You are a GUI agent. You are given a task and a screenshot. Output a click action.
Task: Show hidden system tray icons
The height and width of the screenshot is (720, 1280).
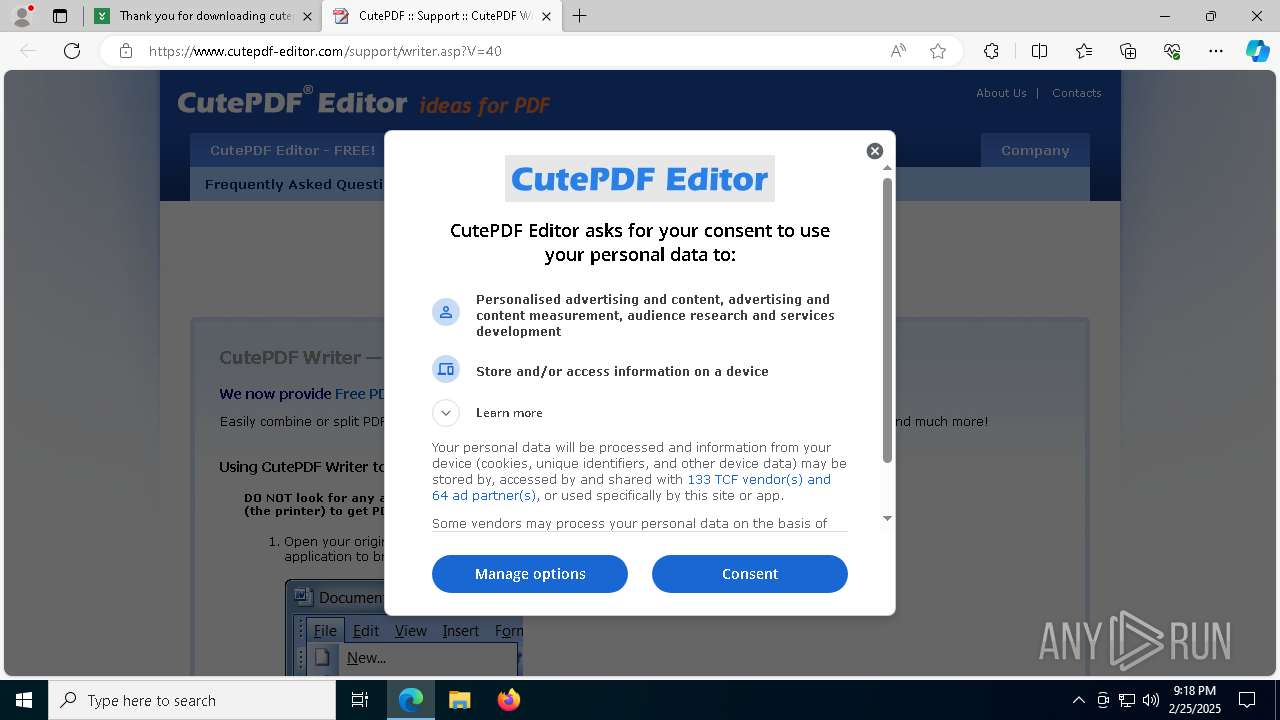click(1078, 700)
